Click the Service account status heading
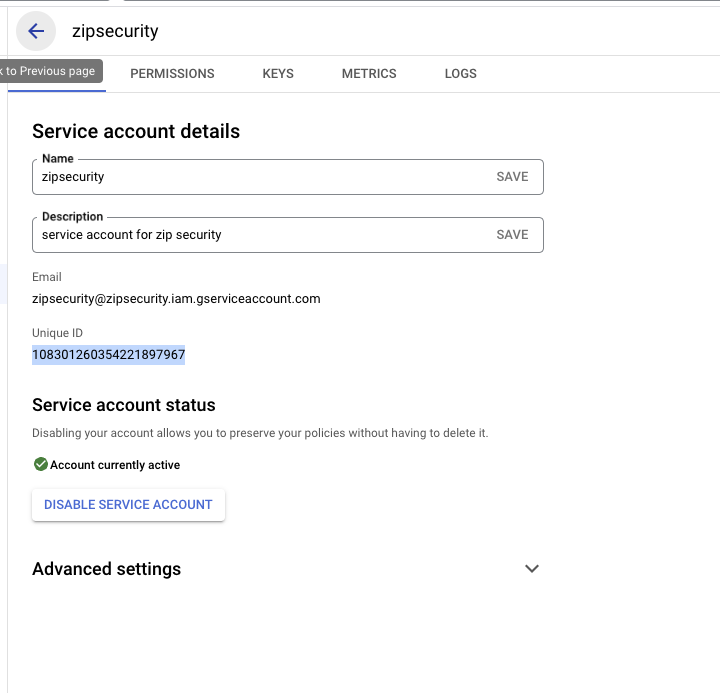 coord(124,405)
